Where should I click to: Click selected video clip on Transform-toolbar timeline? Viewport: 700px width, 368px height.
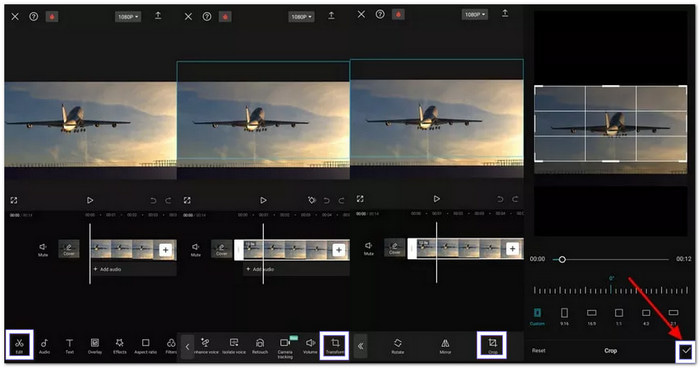292,250
